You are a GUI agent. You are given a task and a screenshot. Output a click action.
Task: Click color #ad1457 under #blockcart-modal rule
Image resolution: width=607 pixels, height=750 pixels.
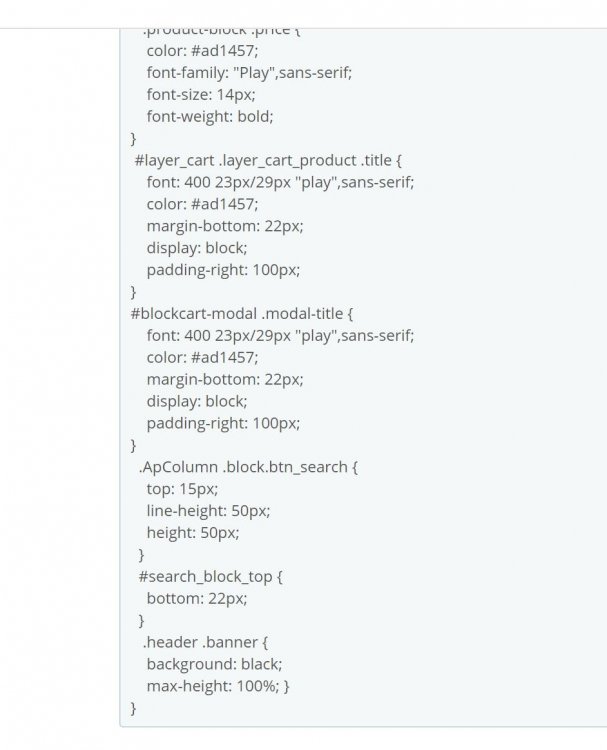pyautogui.click(x=202, y=357)
